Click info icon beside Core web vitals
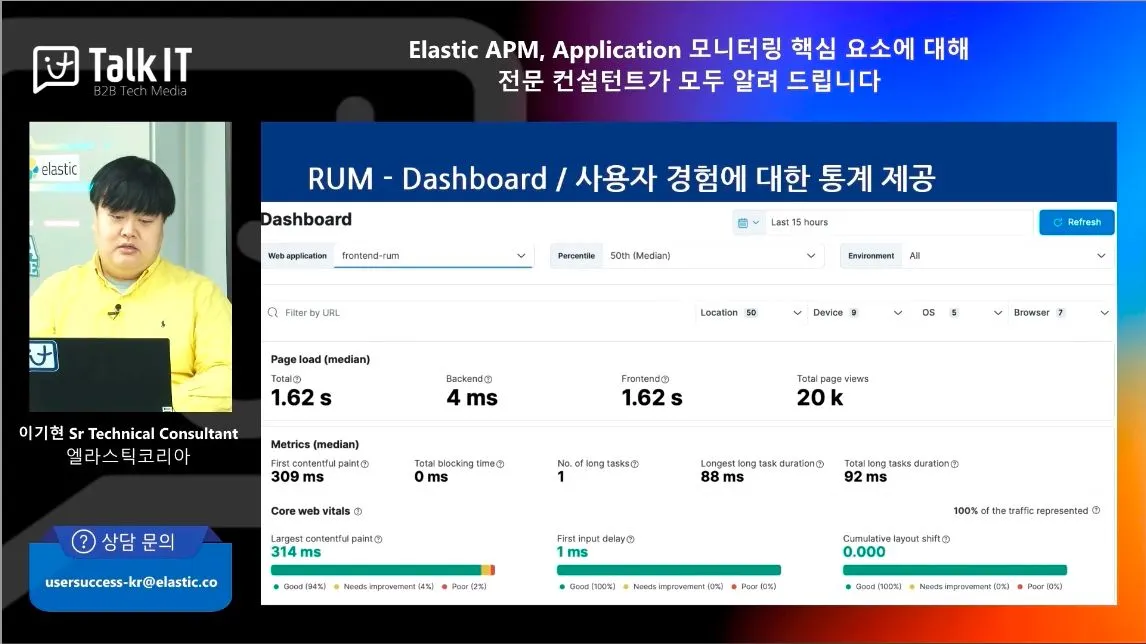Image resolution: width=1146 pixels, height=644 pixels. [357, 512]
